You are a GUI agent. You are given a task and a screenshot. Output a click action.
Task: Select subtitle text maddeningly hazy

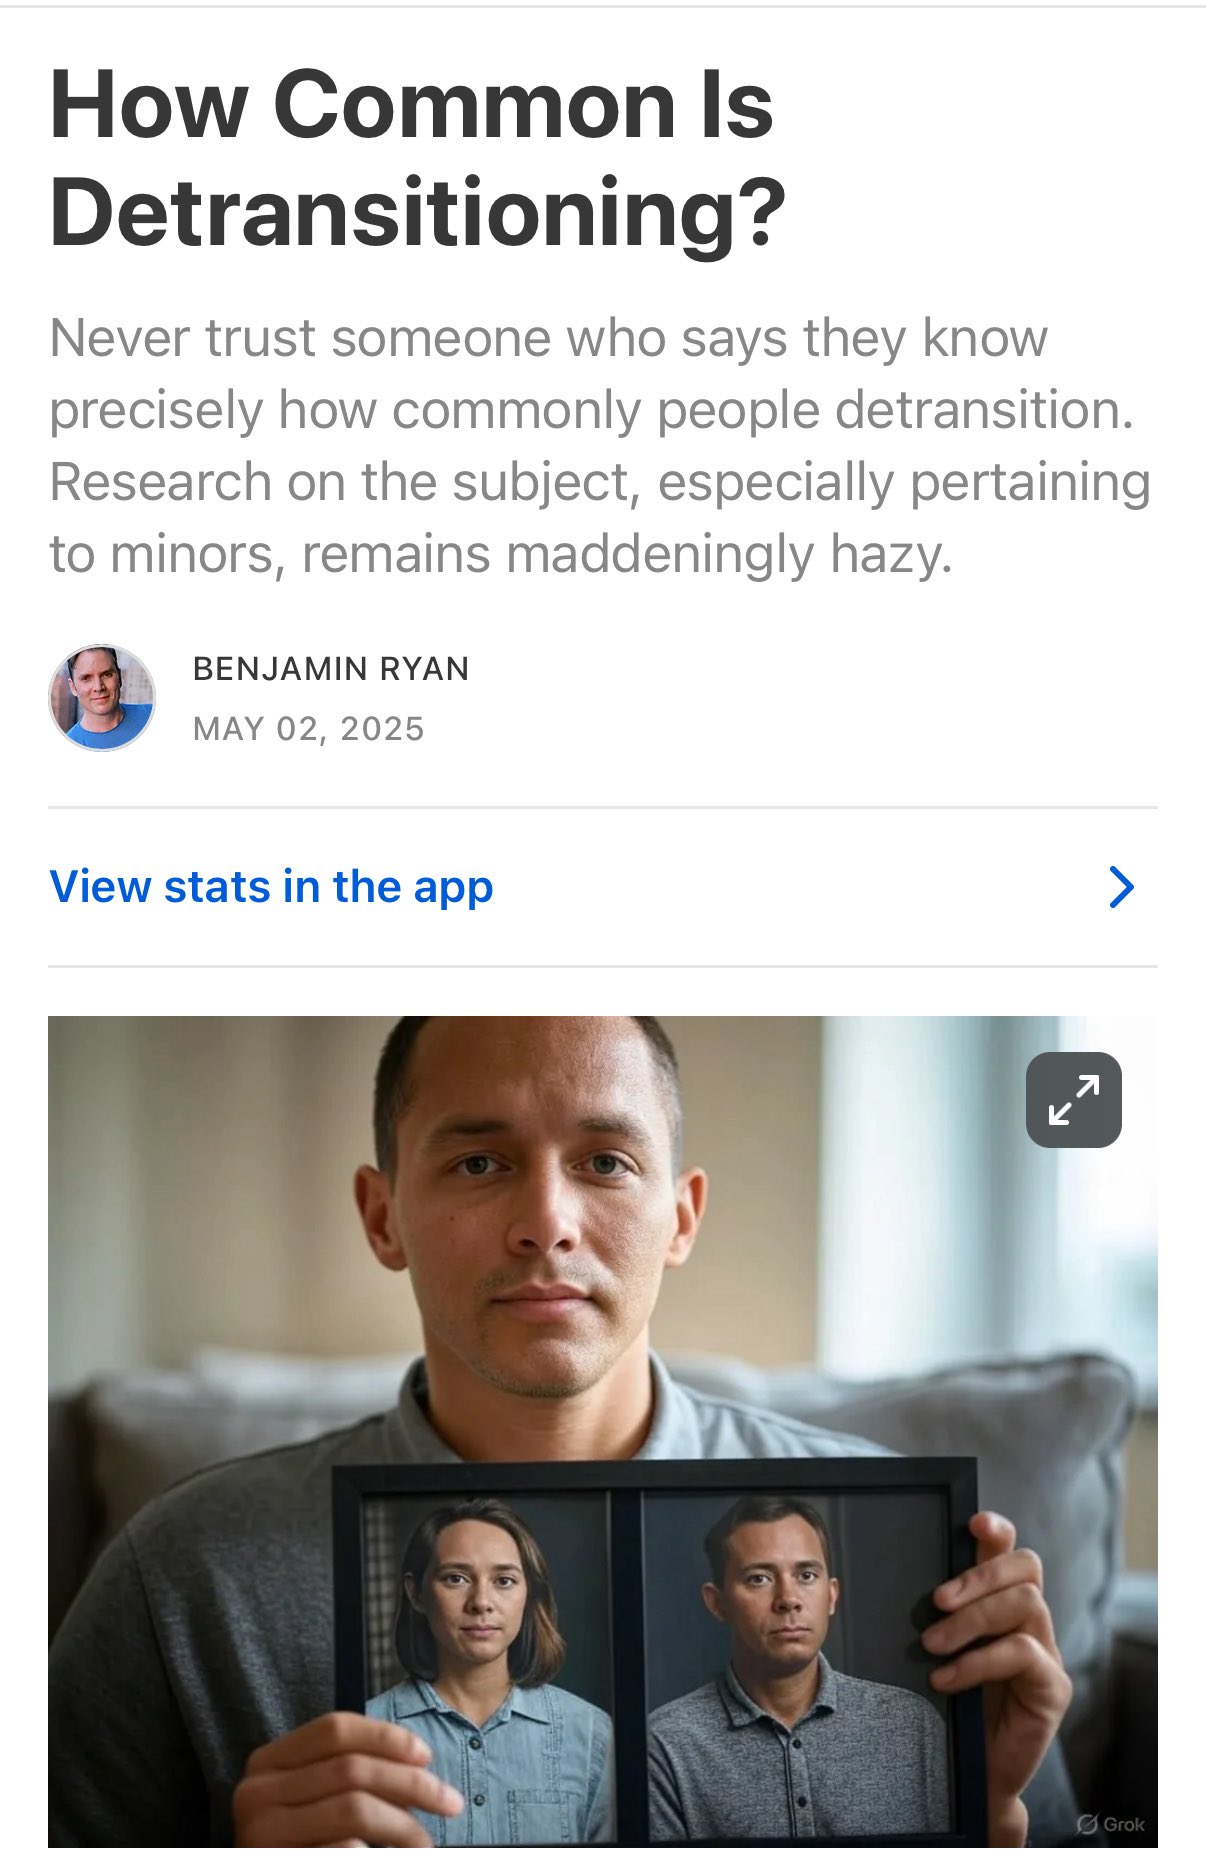[729, 554]
